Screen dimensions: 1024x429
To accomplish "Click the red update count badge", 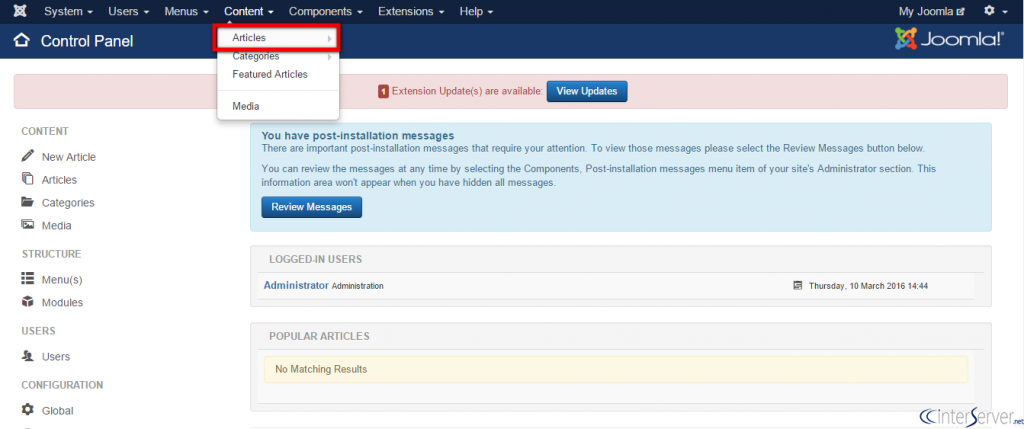I will tap(383, 91).
